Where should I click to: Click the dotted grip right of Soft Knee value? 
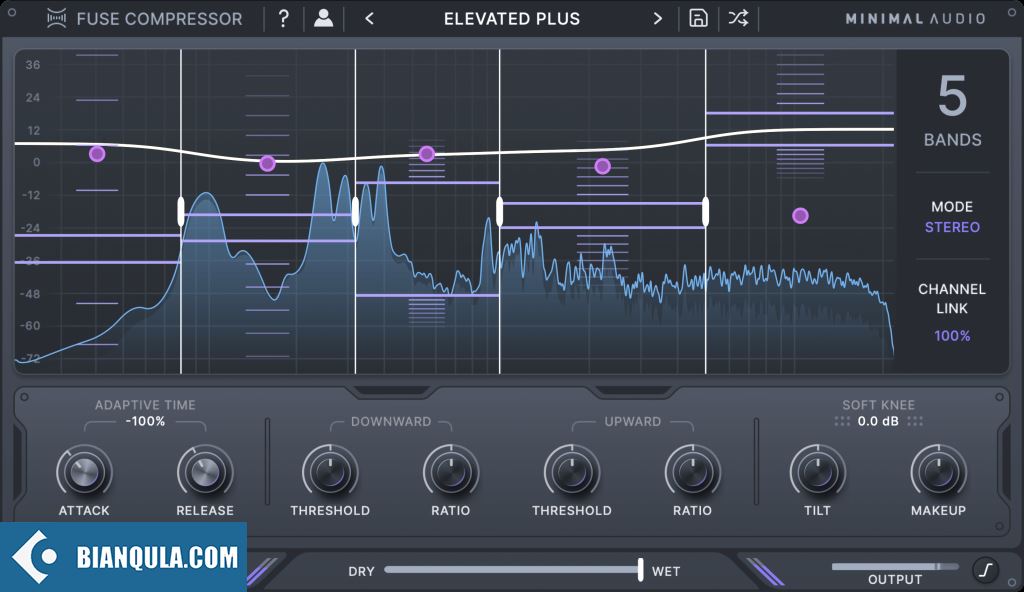click(915, 421)
